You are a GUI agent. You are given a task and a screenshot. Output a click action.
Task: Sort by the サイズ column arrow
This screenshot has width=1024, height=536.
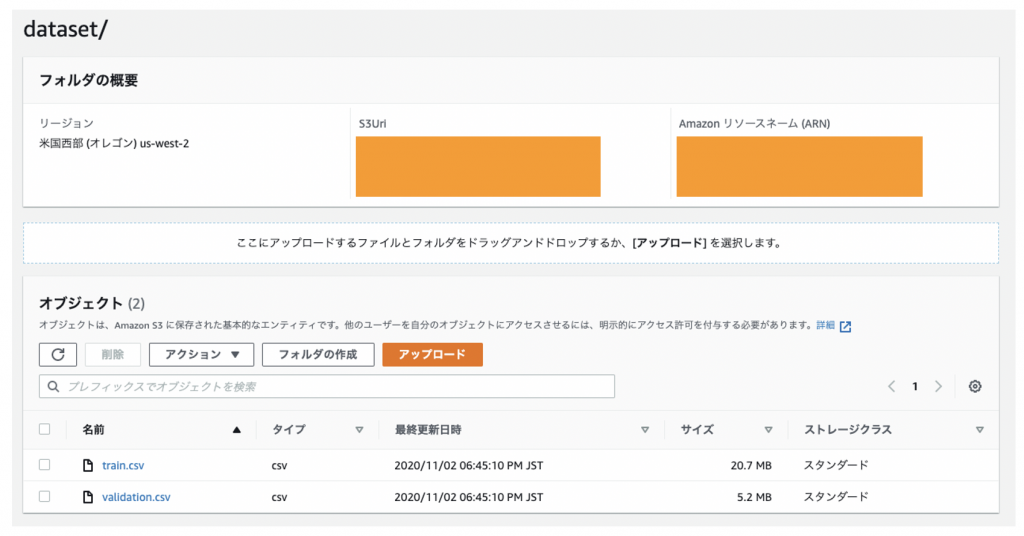pos(768,430)
